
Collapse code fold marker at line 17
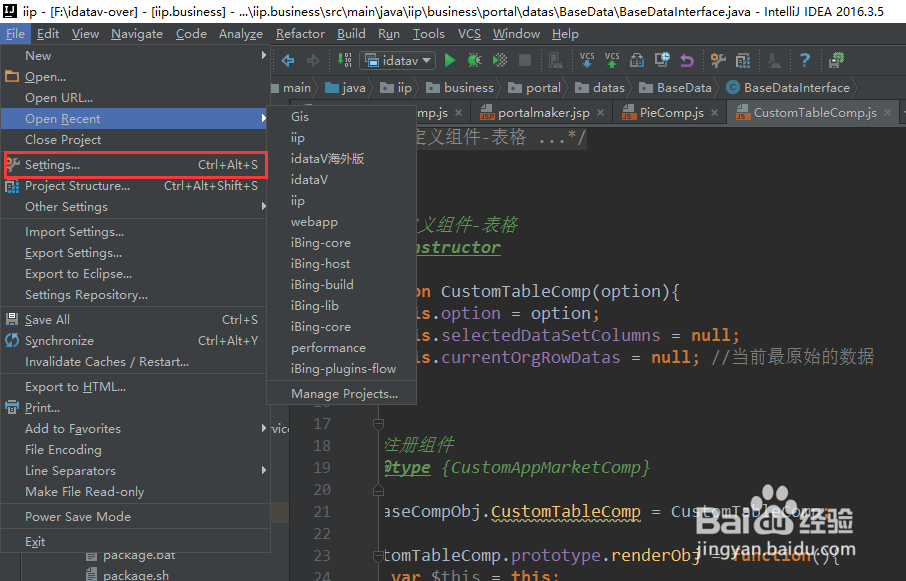pos(378,424)
